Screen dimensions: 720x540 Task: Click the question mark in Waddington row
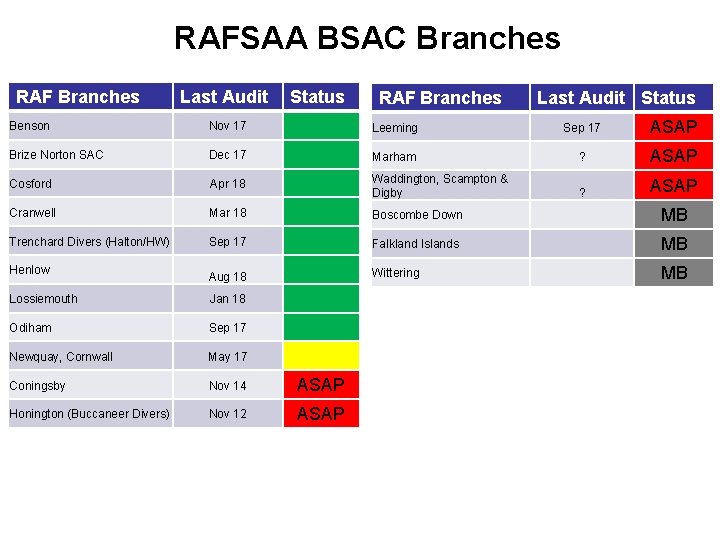coord(582,192)
